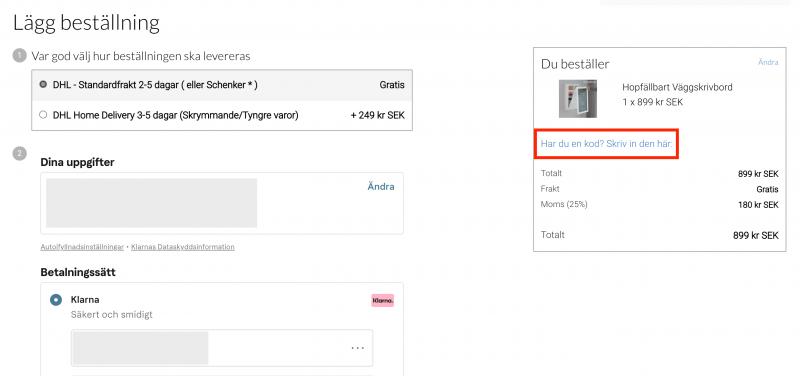The height and width of the screenshot is (376, 800).
Task: Click the 'Frakt' label in order summary
Action: pyautogui.click(x=550, y=189)
